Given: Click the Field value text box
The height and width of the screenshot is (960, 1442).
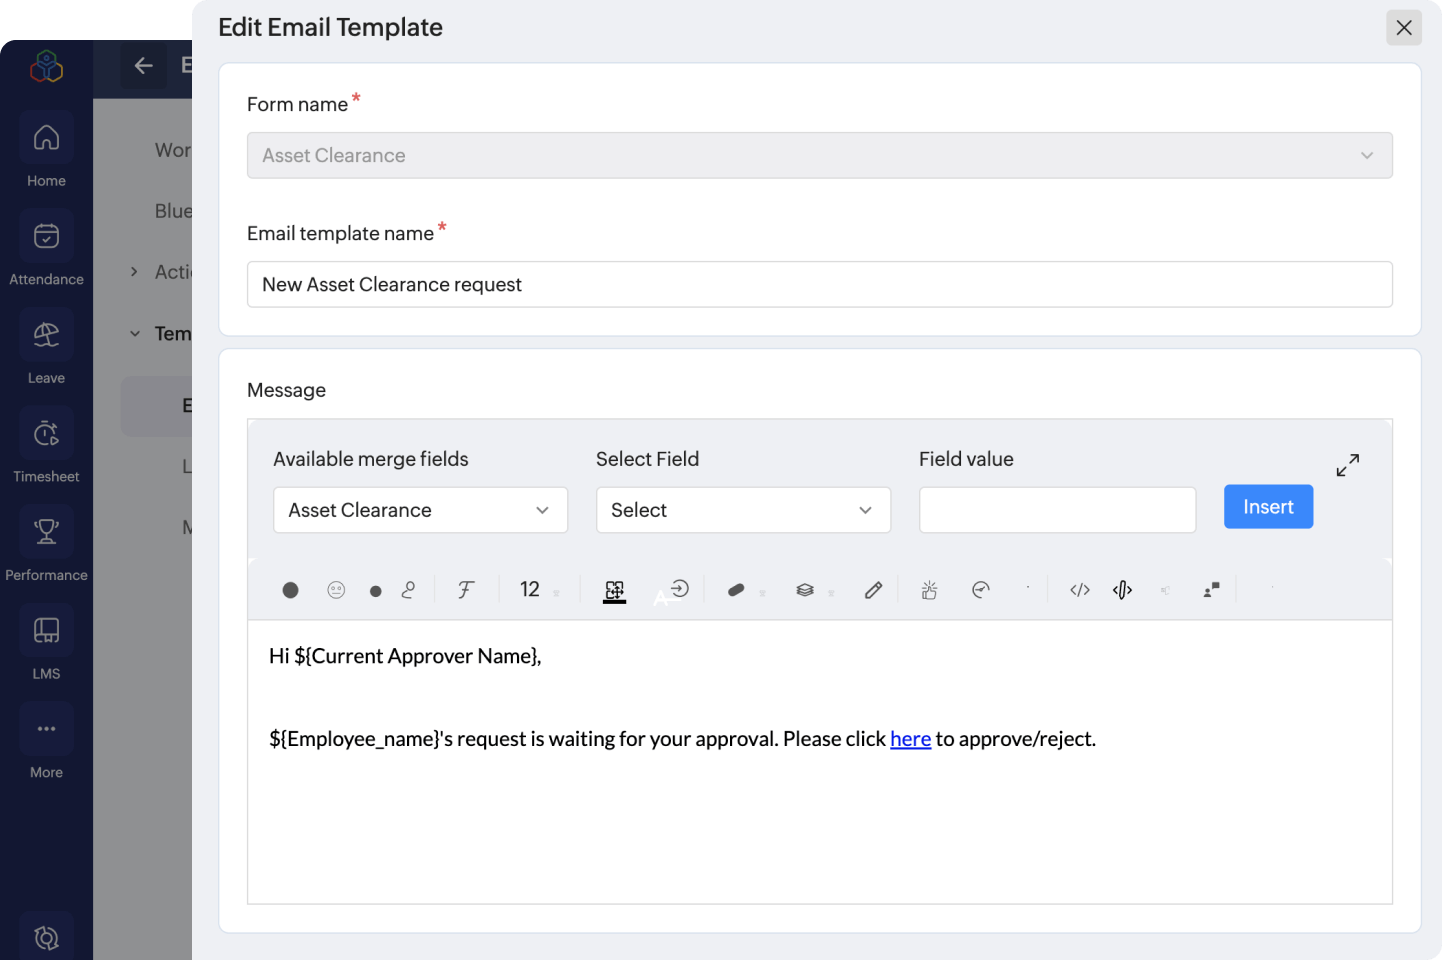Looking at the screenshot, I should click(x=1057, y=510).
